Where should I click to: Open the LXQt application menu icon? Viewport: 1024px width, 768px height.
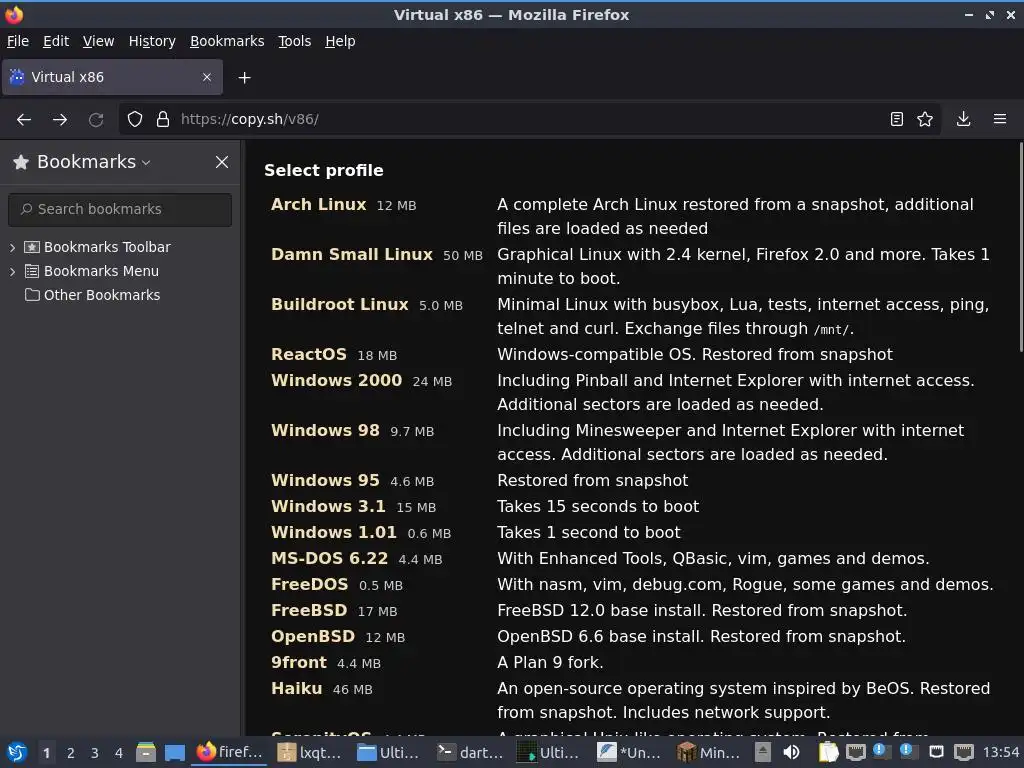(16, 752)
